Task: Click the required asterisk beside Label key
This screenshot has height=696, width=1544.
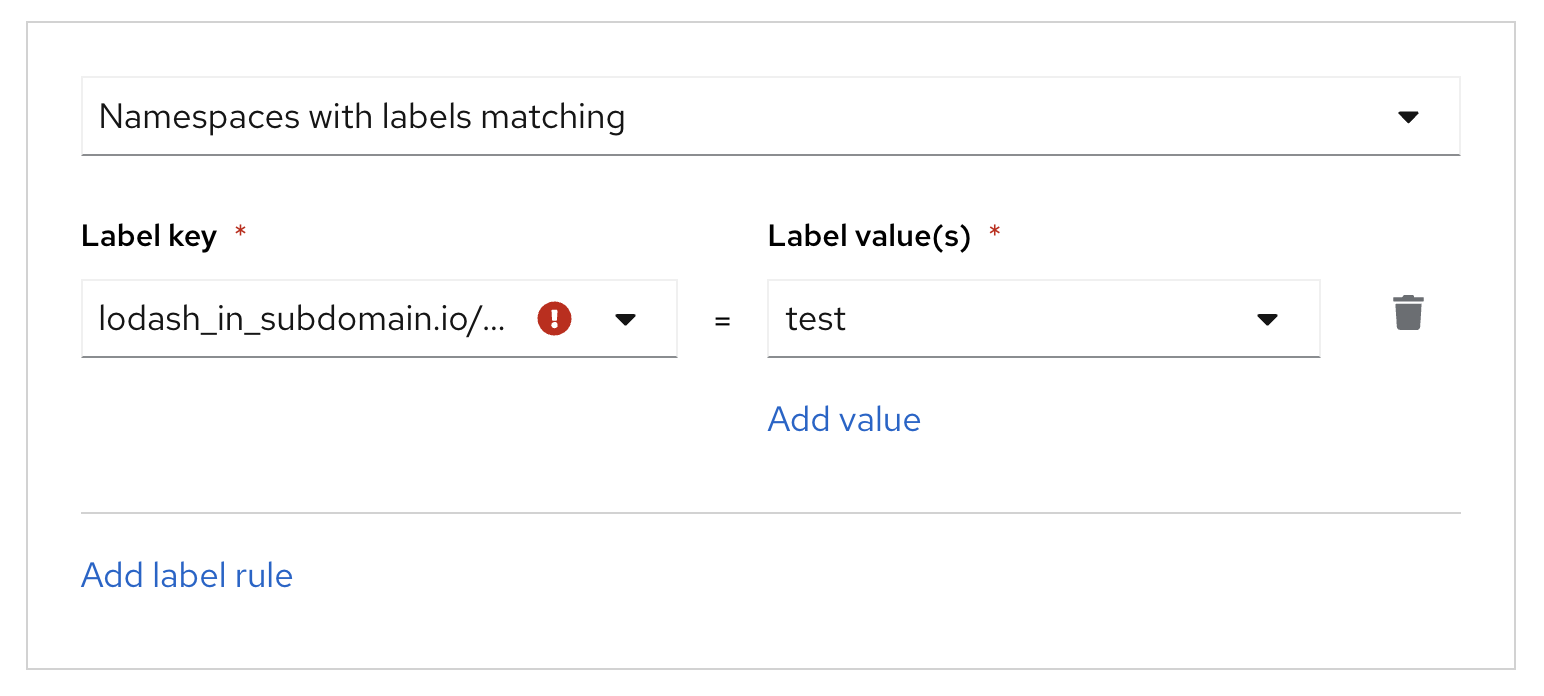Action: tap(239, 233)
